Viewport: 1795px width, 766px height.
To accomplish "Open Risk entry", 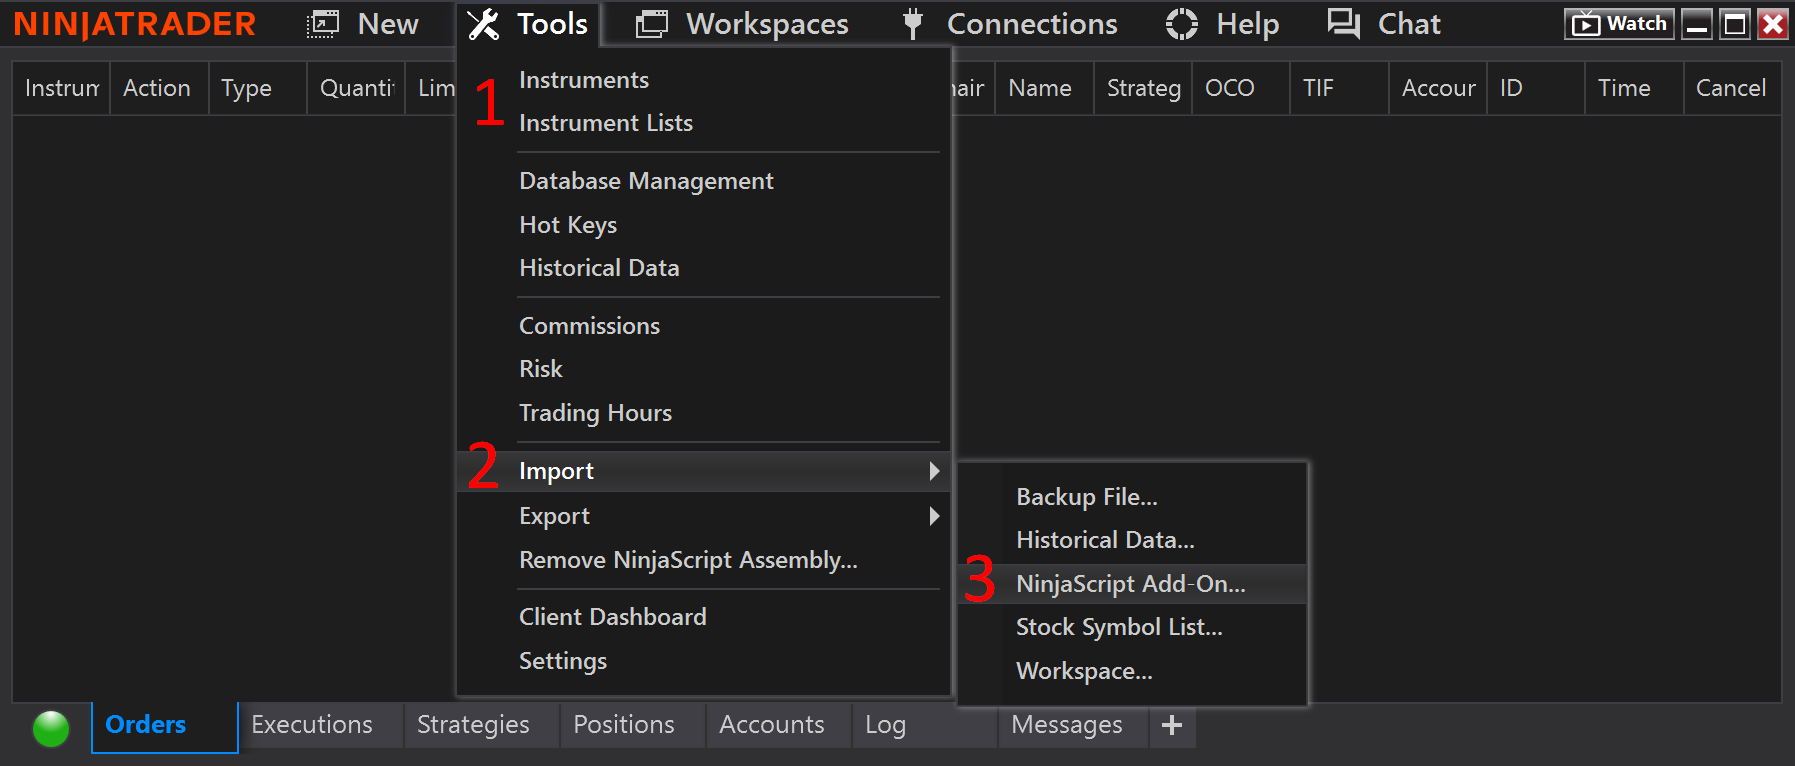I will 541,369.
